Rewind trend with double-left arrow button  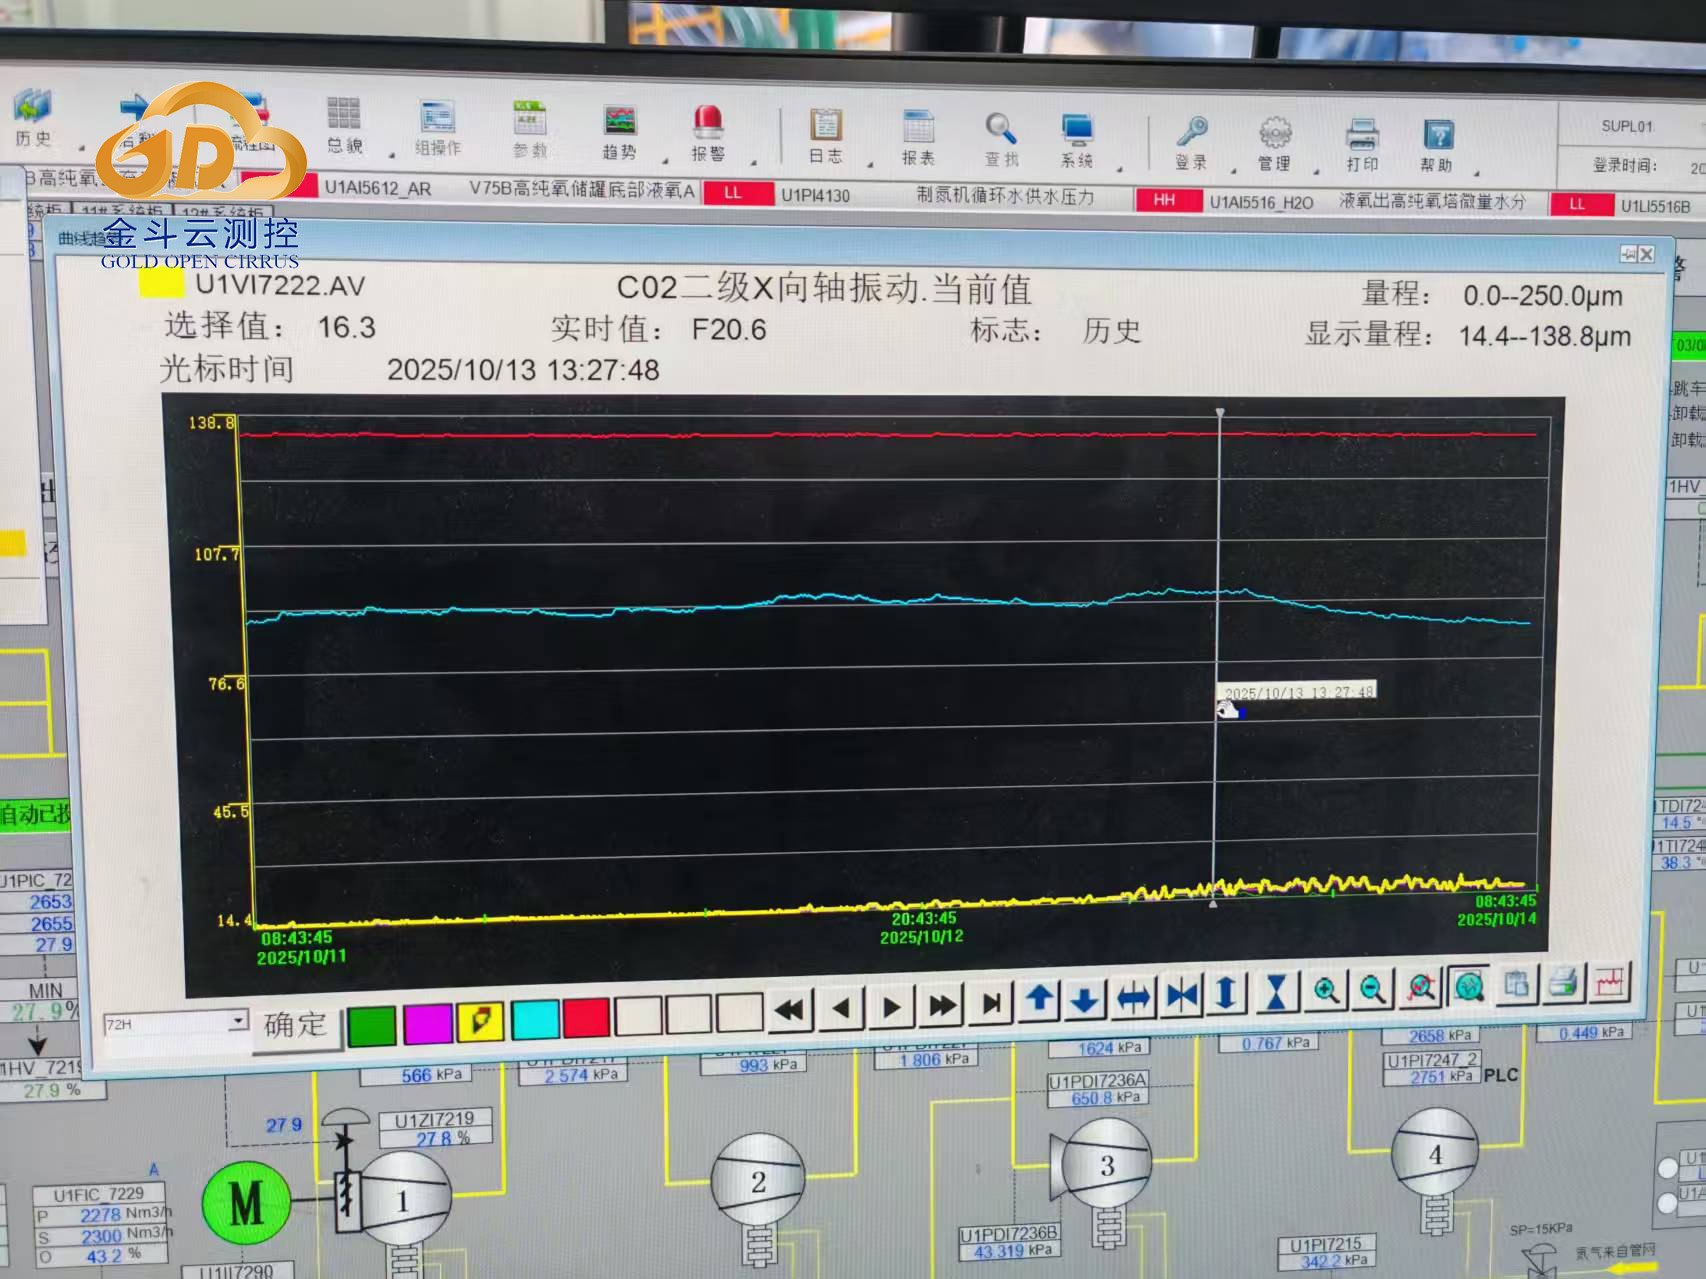(x=789, y=1008)
